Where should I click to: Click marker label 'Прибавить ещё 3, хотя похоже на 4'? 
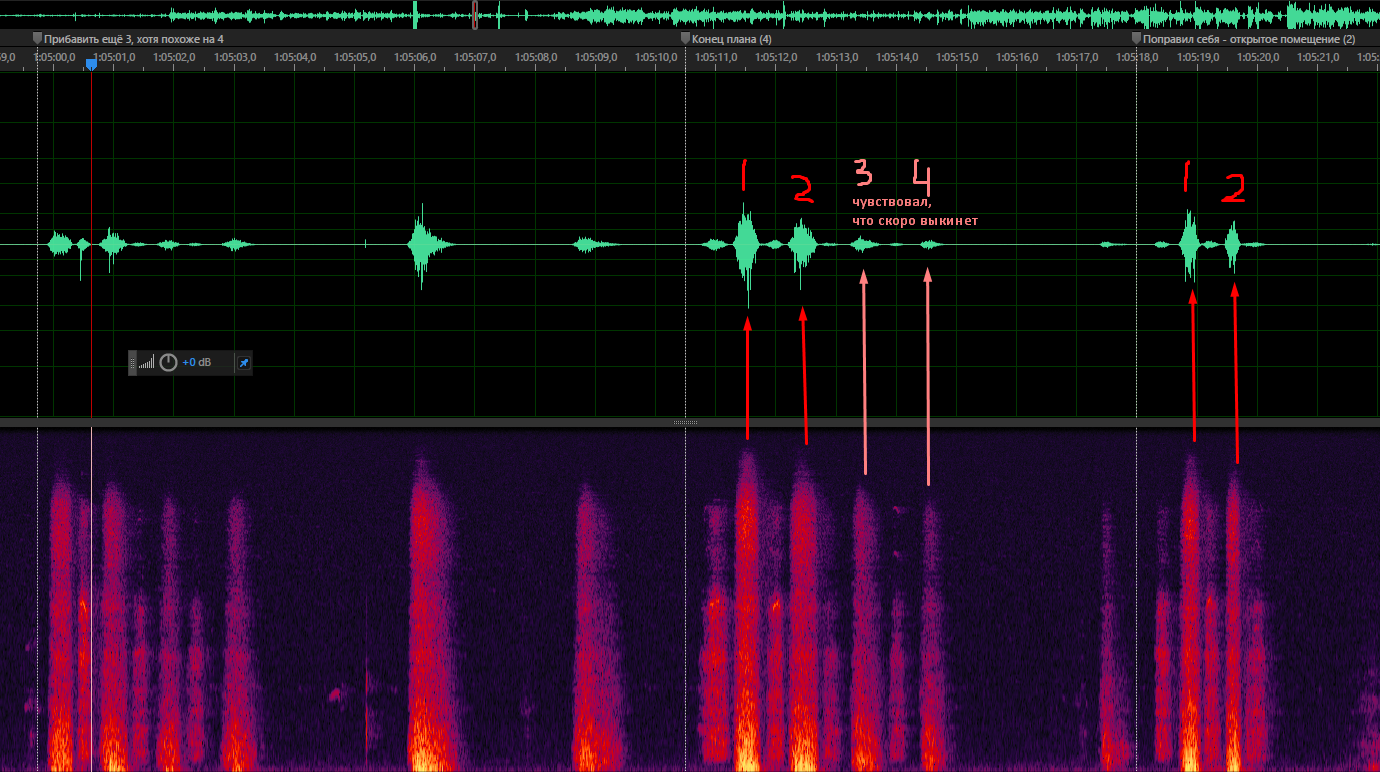coord(134,39)
